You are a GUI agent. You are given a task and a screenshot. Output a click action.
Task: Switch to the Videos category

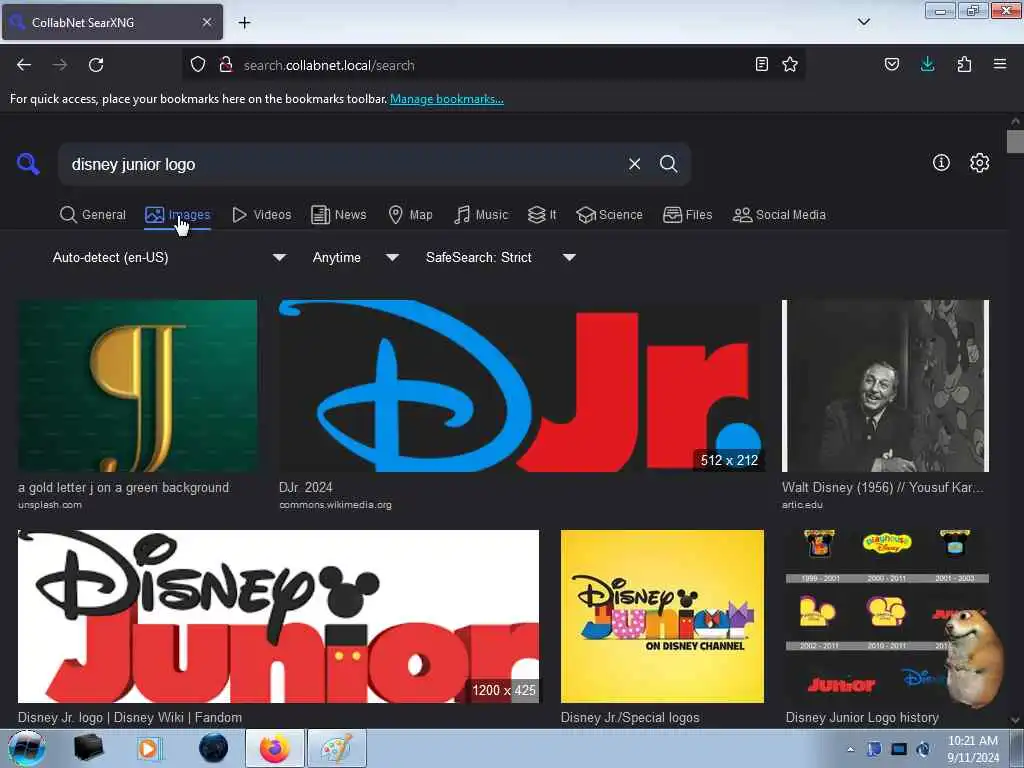(x=261, y=215)
